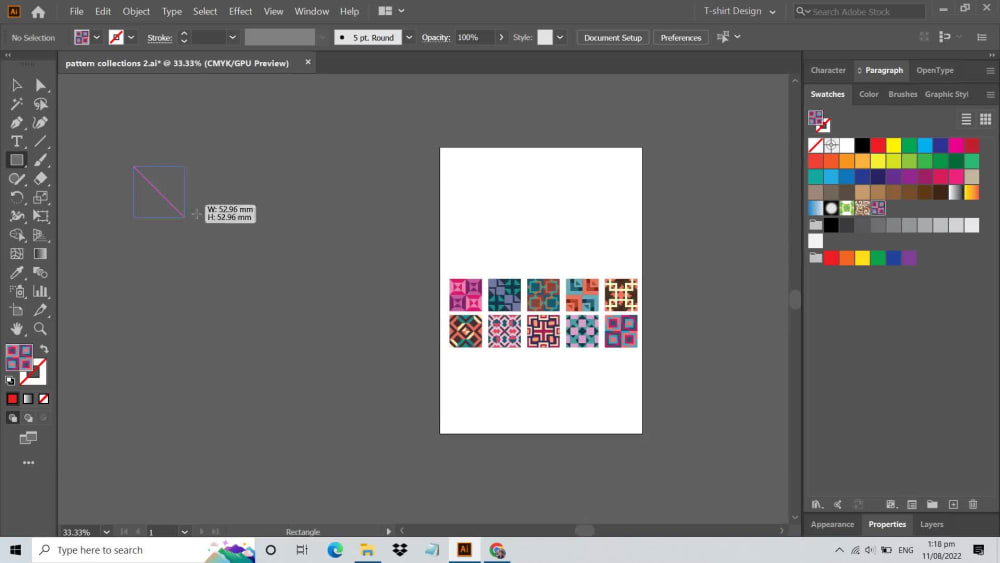The image size is (1000, 563).
Task: Switch swatches to list view
Action: coord(966,119)
